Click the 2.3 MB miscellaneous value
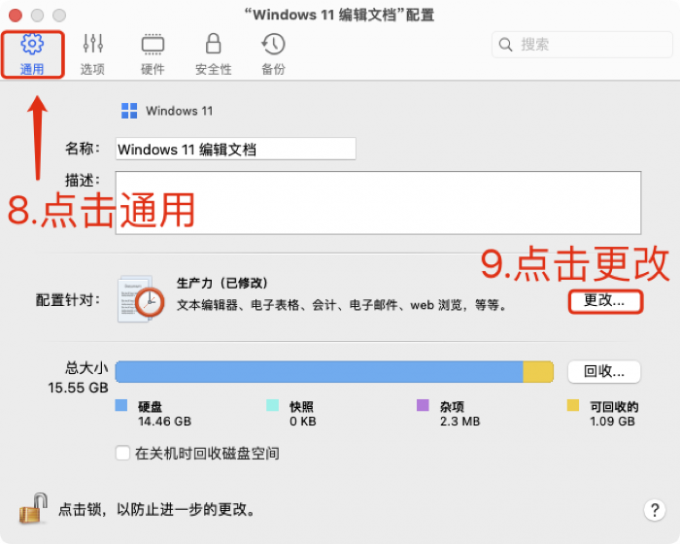 tap(460, 421)
